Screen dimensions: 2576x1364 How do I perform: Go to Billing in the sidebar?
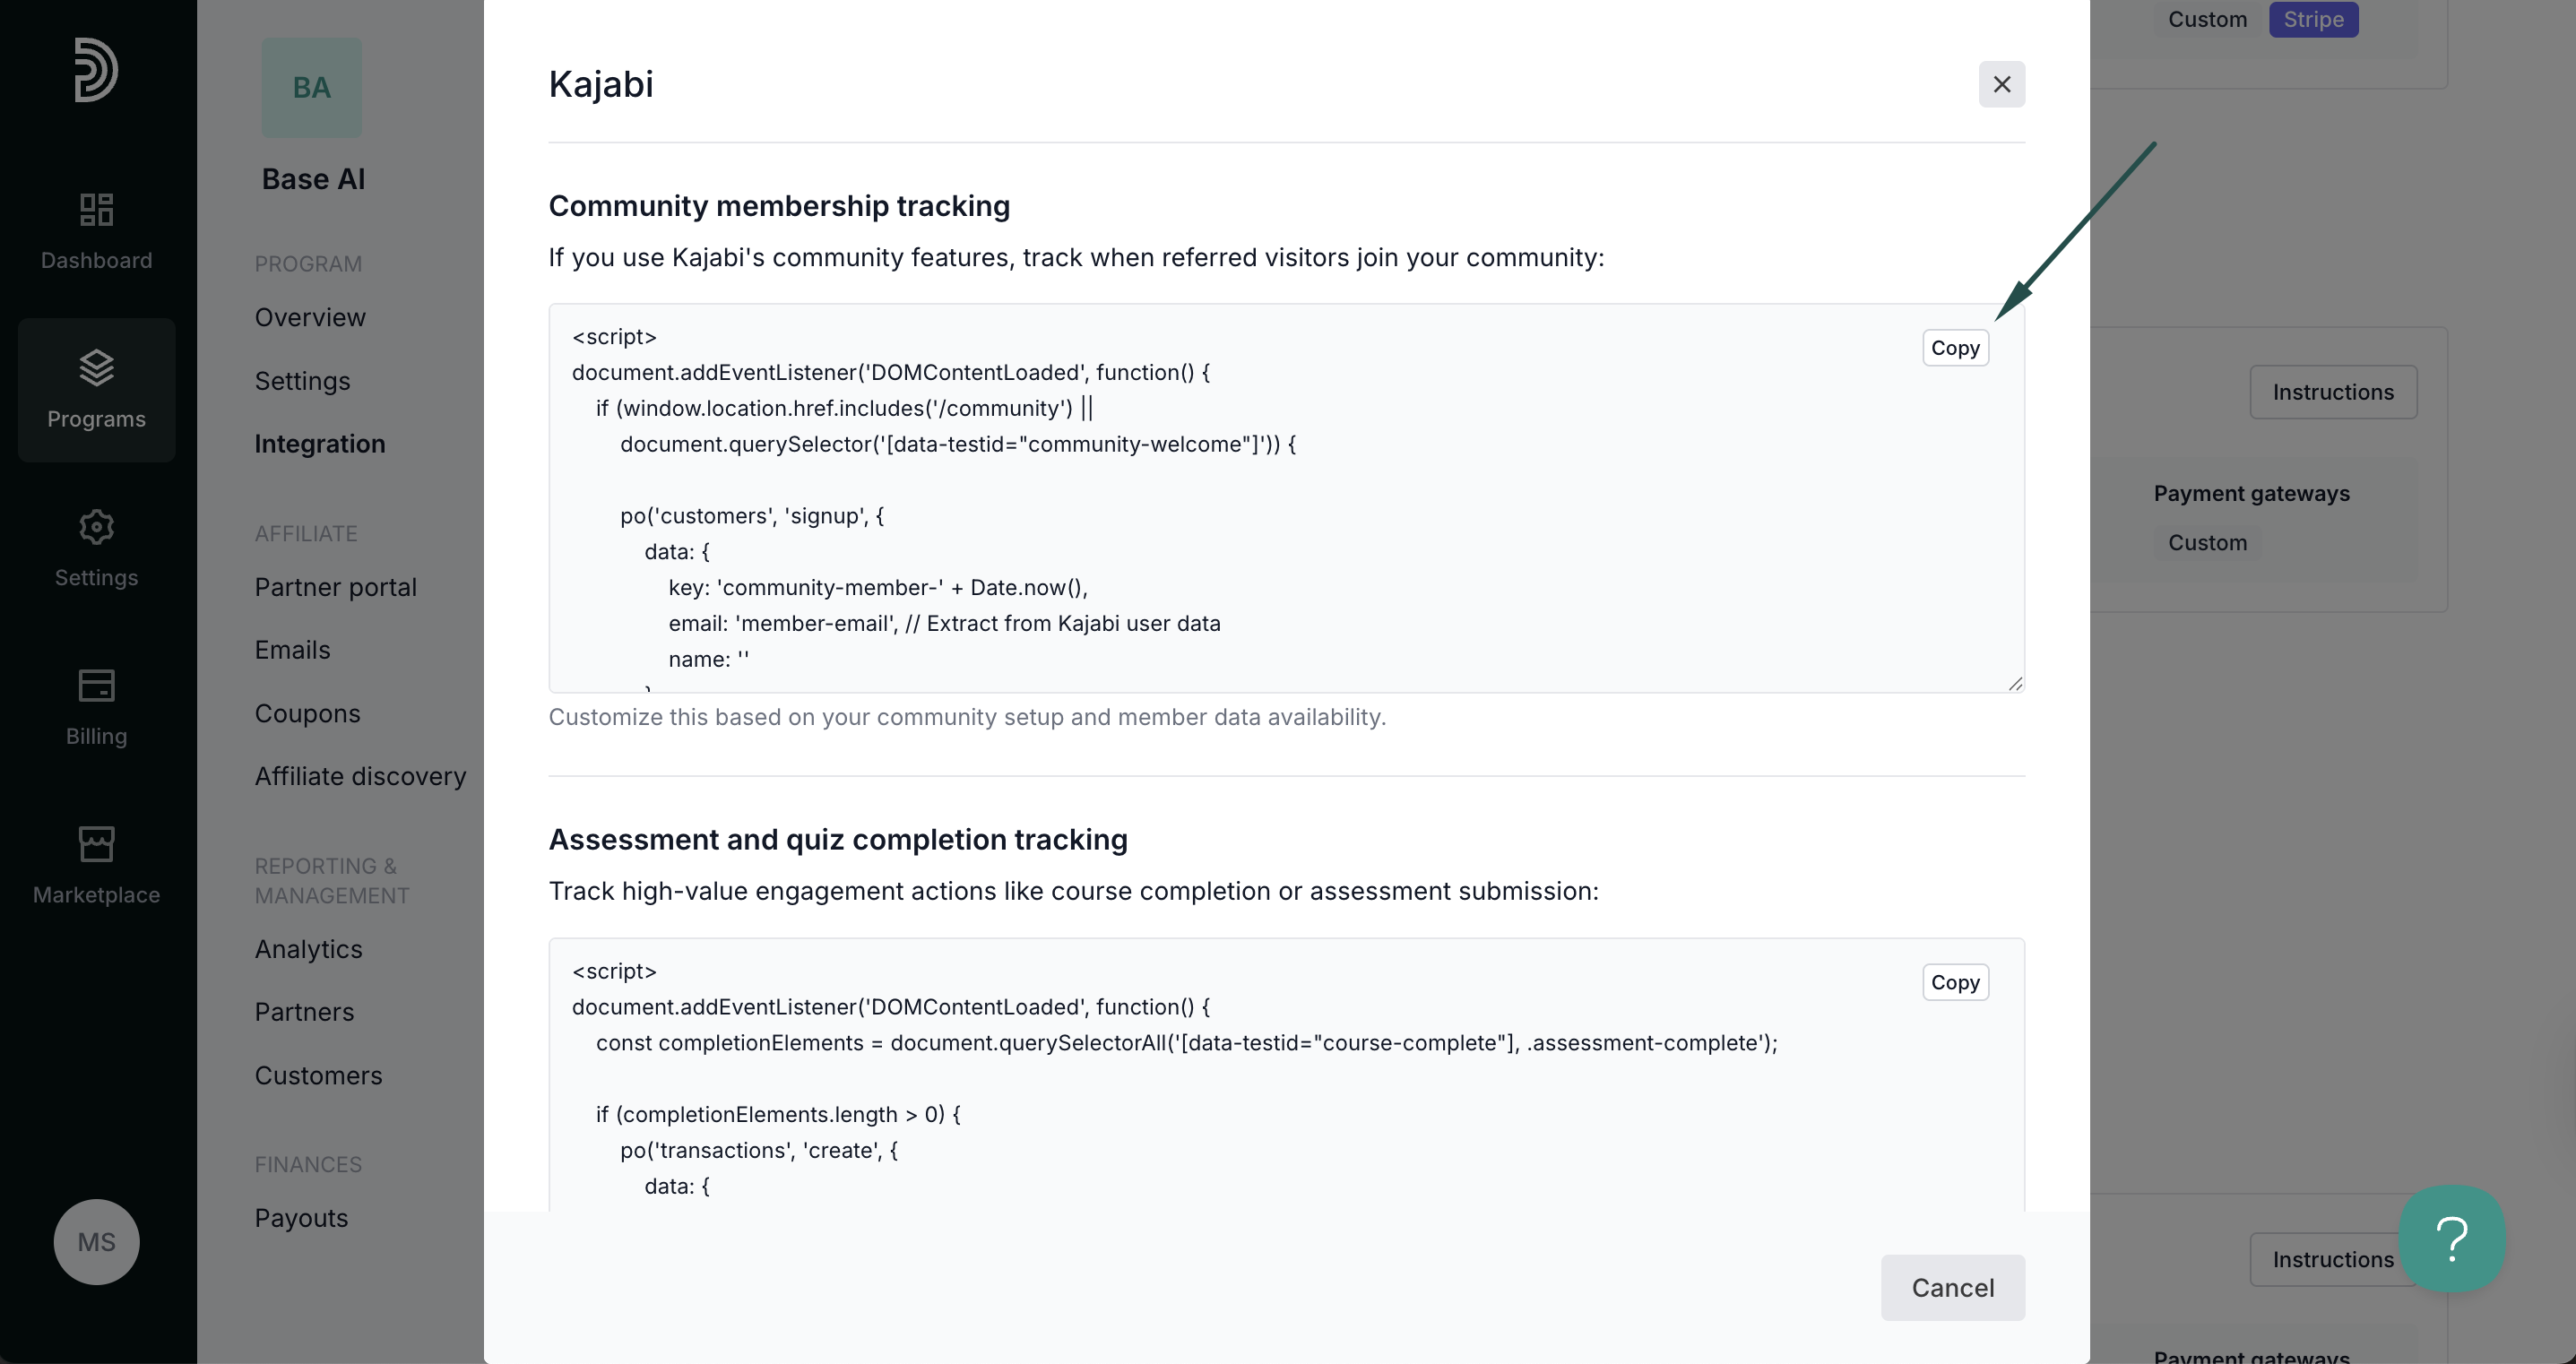(x=96, y=707)
